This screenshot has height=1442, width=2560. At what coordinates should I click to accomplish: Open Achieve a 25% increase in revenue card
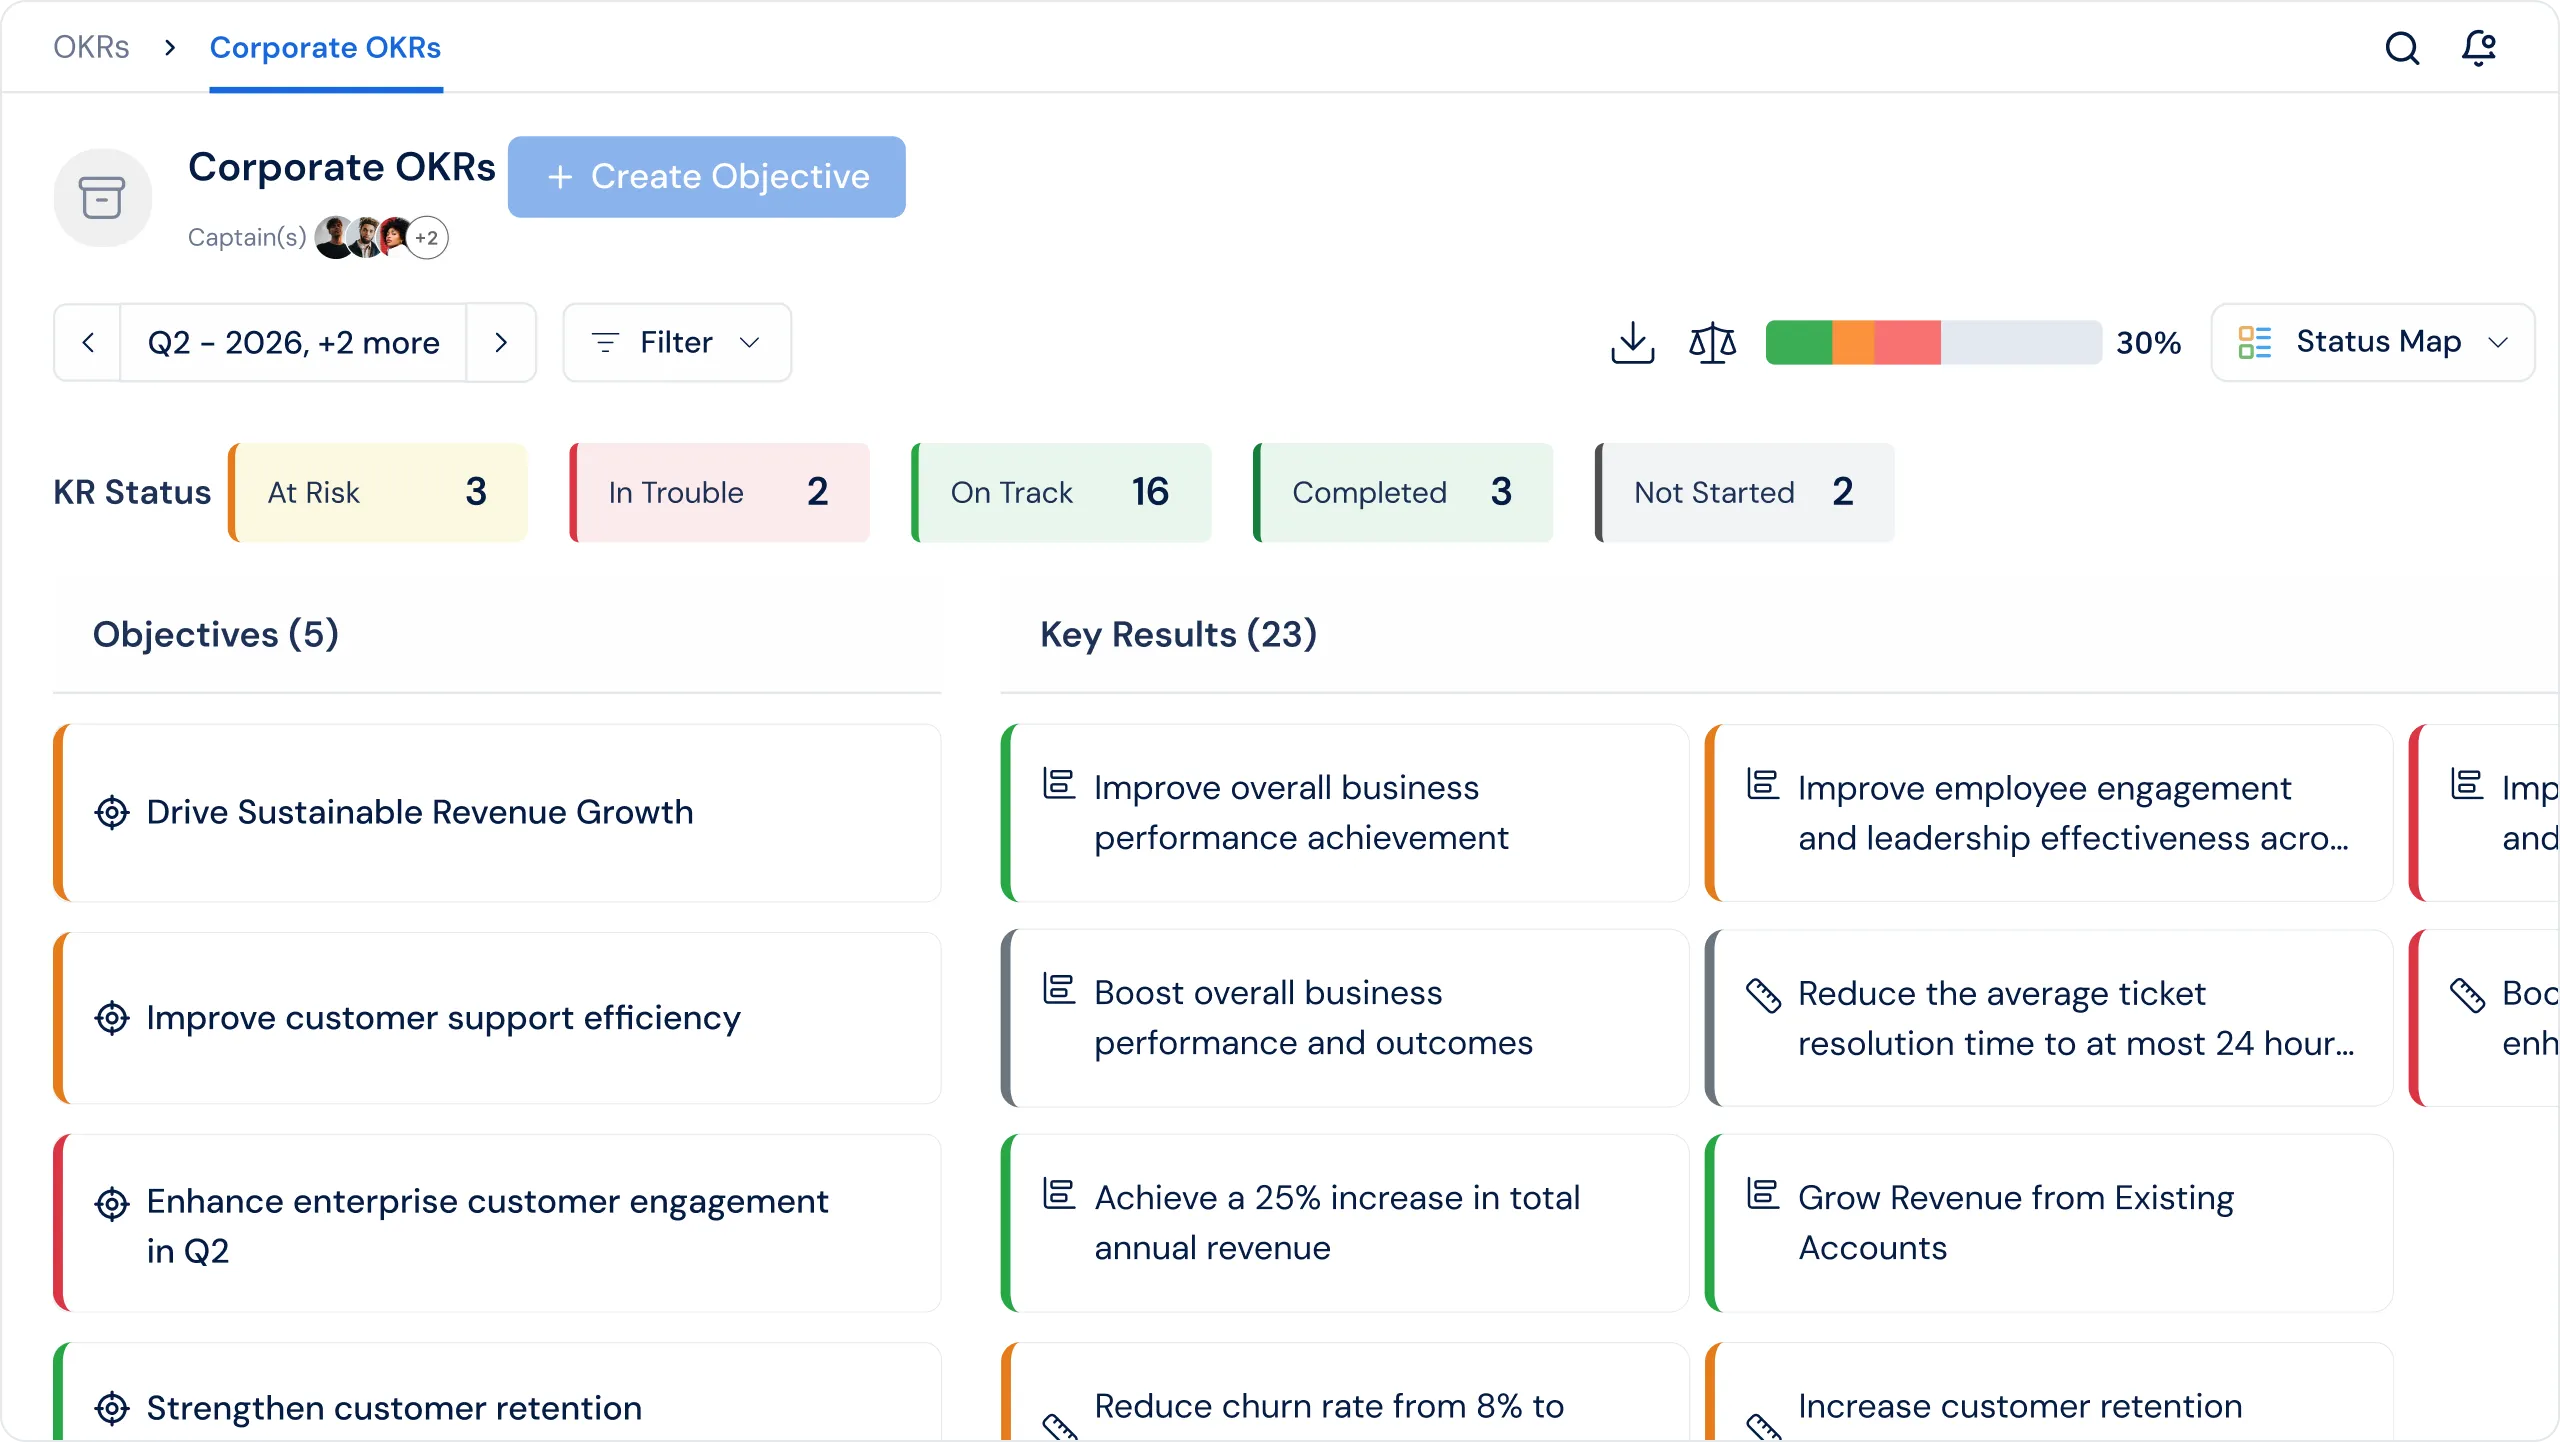pos(1345,1223)
